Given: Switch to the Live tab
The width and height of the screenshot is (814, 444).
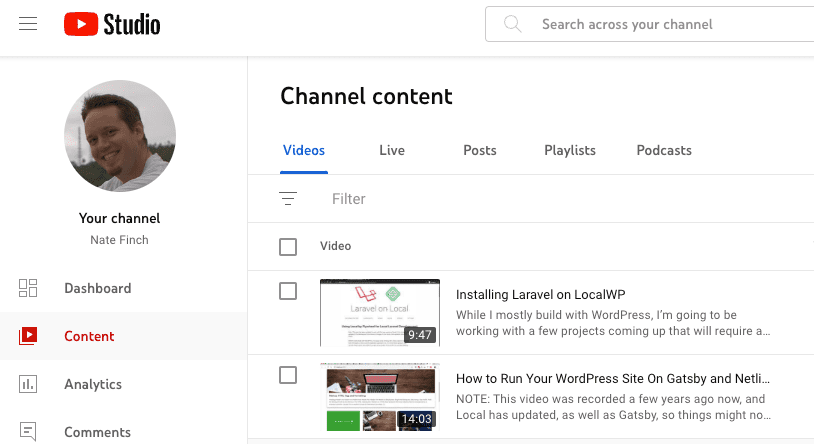Looking at the screenshot, I should click(392, 151).
